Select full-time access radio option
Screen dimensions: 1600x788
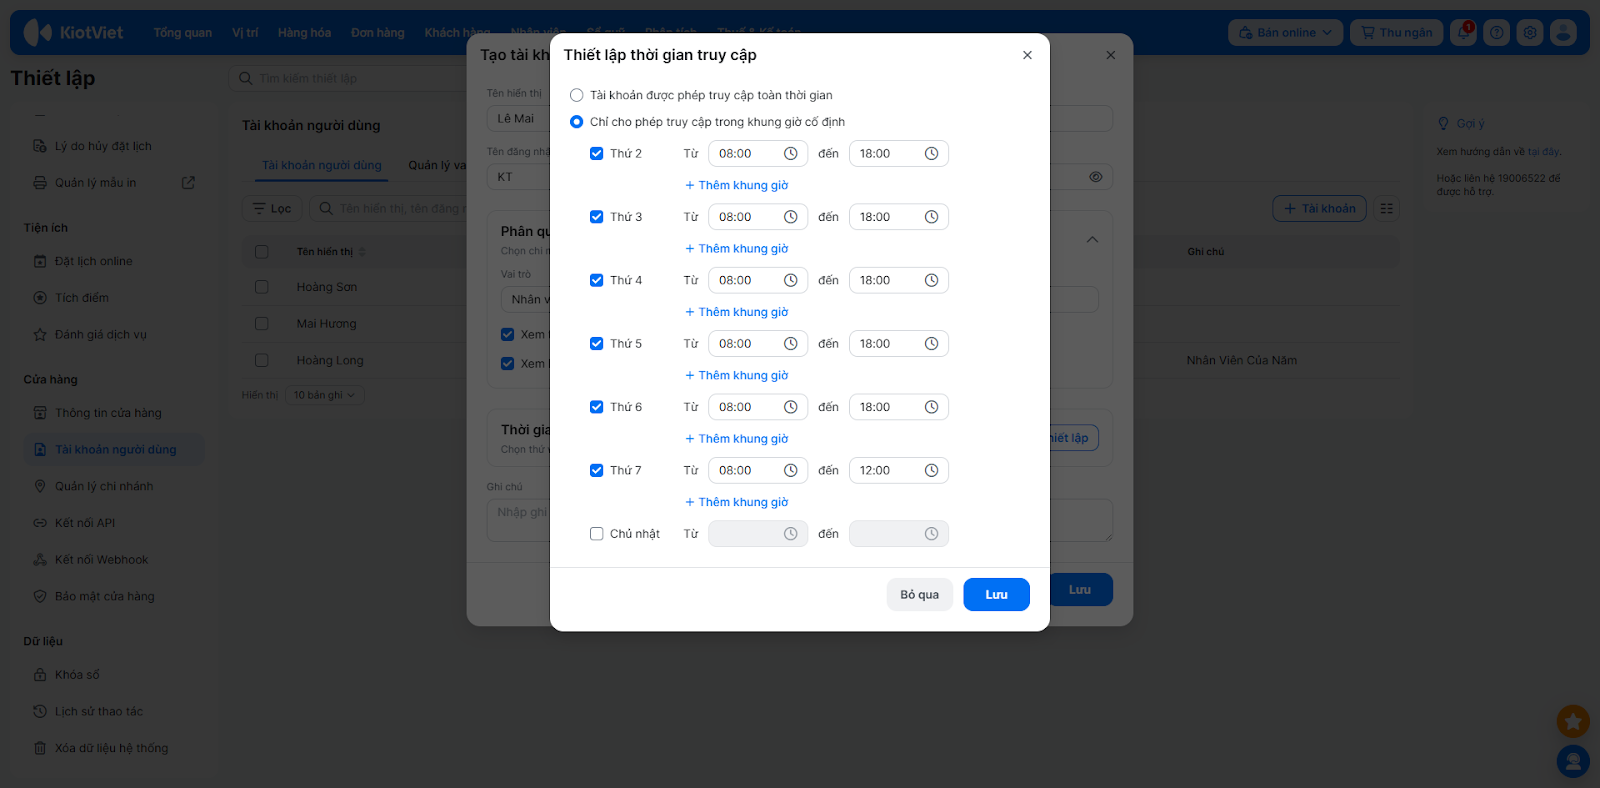[x=577, y=95]
